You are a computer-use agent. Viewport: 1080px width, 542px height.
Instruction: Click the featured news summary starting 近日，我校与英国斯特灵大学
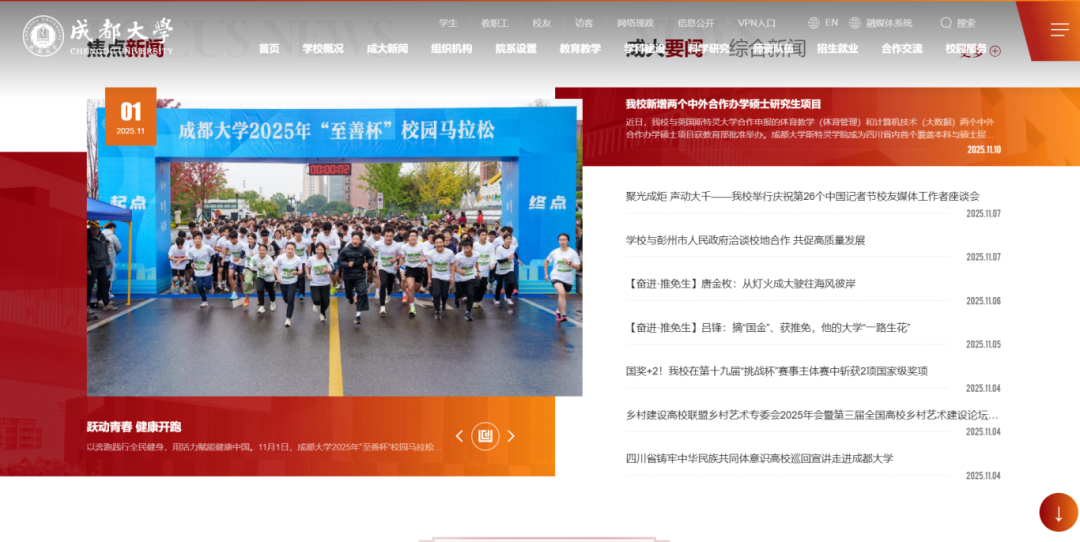tap(810, 128)
